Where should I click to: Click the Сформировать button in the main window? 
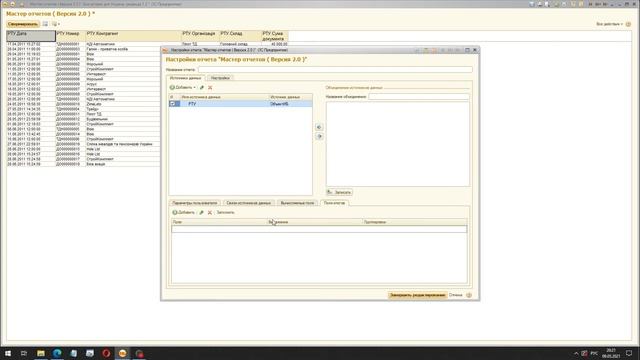click(x=23, y=24)
